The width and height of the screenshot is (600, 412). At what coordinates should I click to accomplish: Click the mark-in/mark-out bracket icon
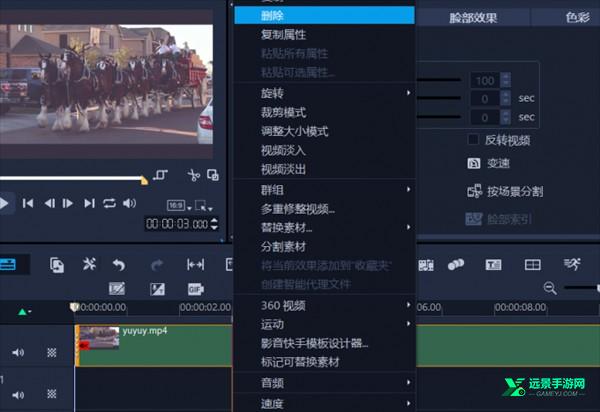[x=160, y=175]
